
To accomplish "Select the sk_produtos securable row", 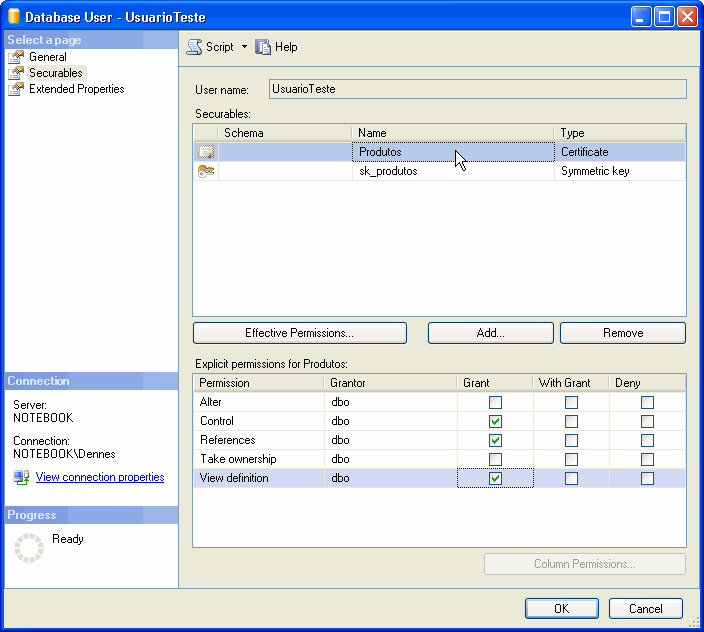I will pyautogui.click(x=388, y=171).
